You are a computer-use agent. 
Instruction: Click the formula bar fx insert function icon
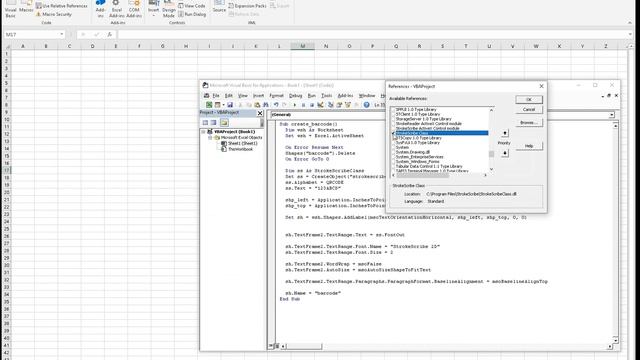pyautogui.click(x=109, y=35)
